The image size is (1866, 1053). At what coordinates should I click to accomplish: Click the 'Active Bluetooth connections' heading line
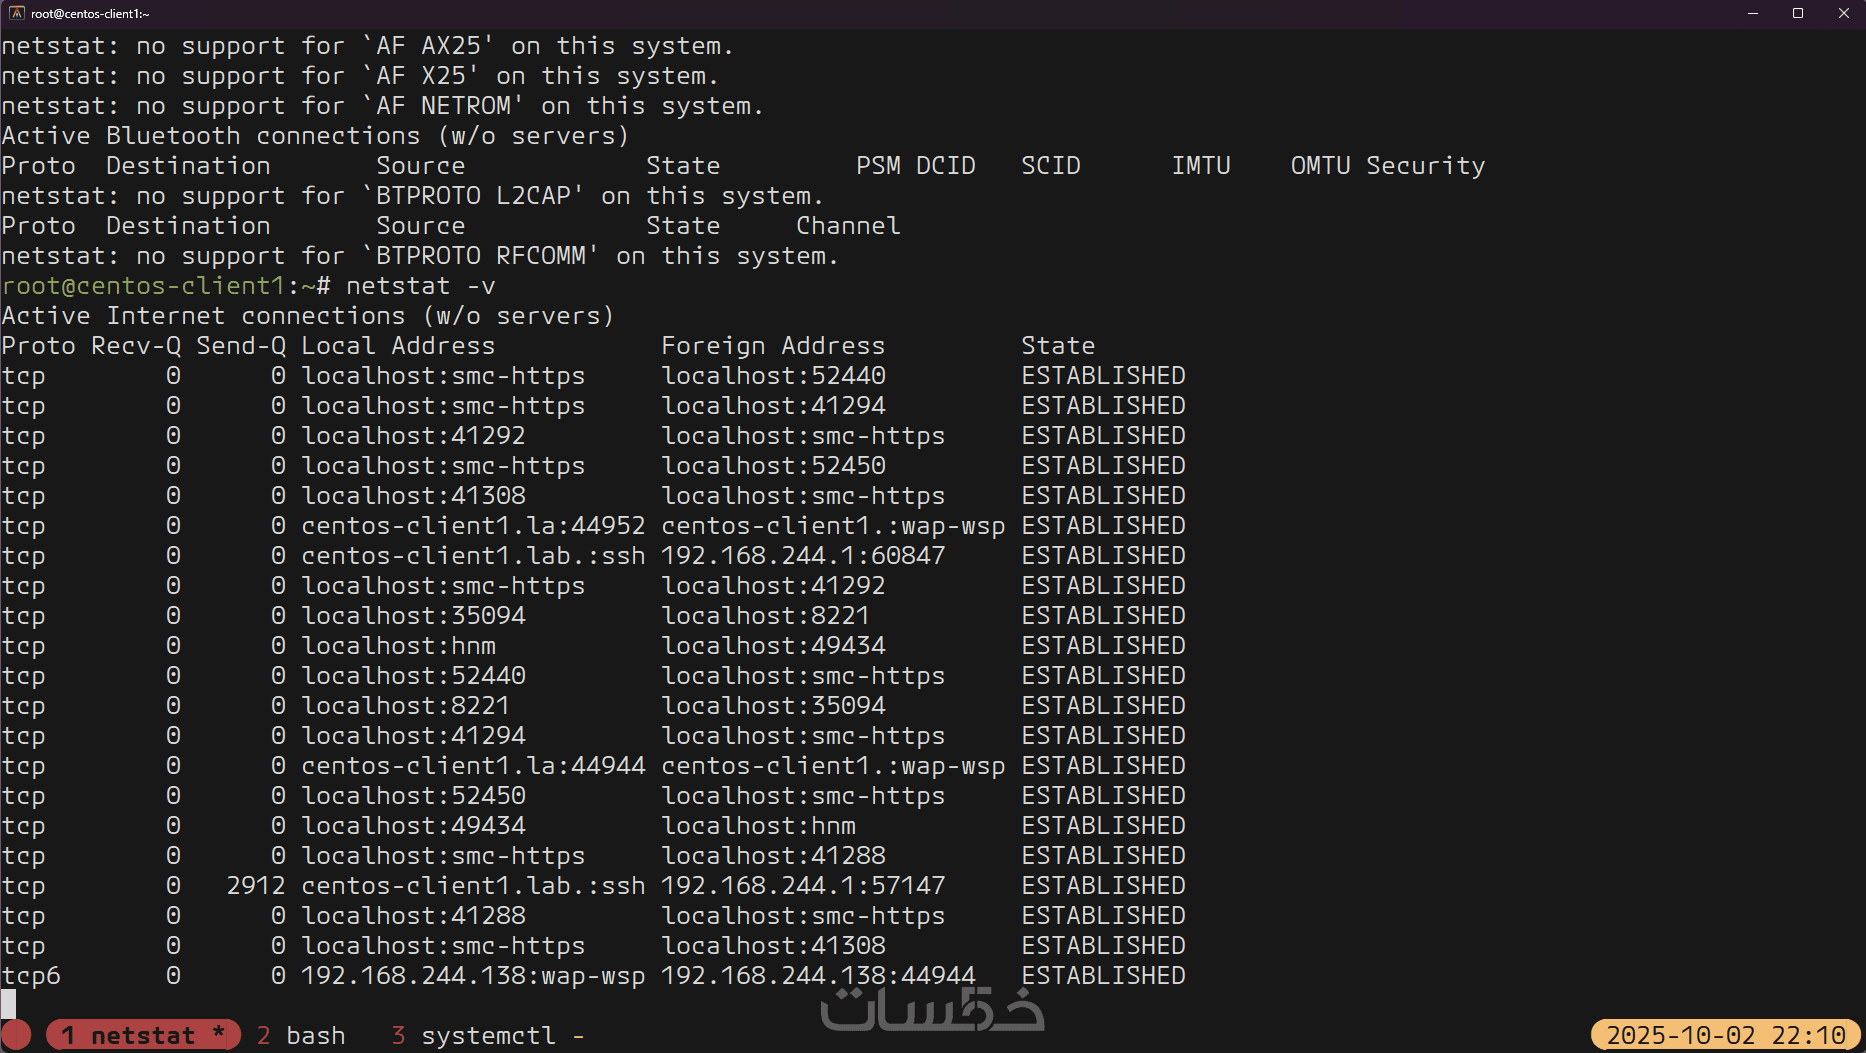[315, 136]
